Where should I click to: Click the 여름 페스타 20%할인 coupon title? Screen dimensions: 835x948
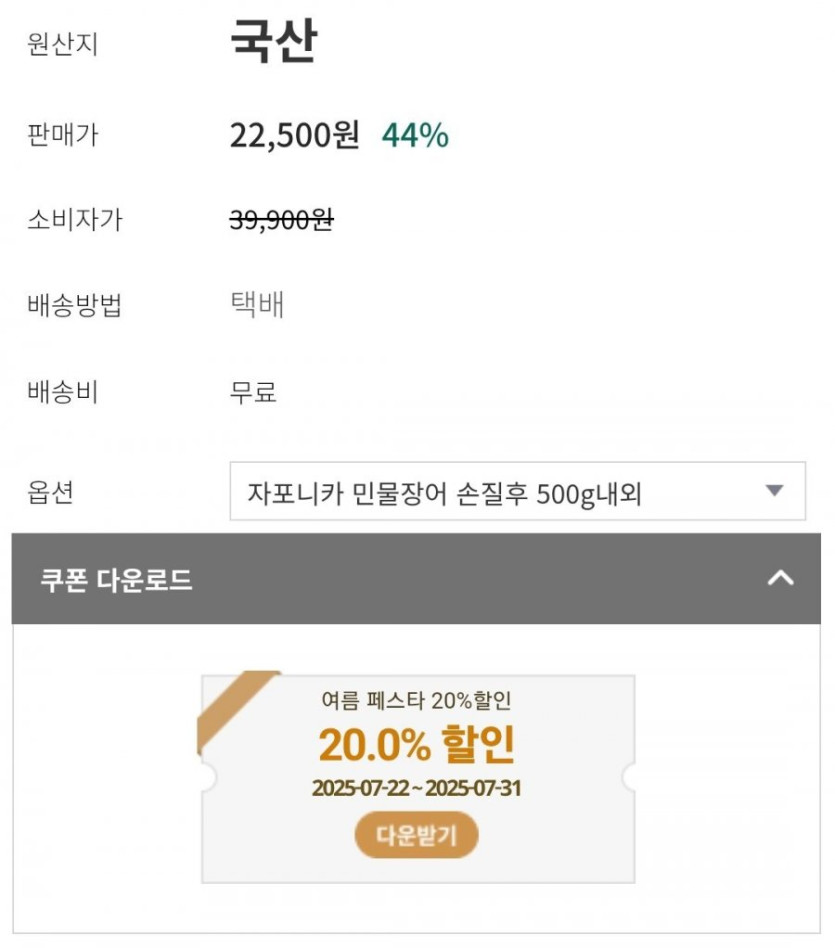pyautogui.click(x=416, y=701)
